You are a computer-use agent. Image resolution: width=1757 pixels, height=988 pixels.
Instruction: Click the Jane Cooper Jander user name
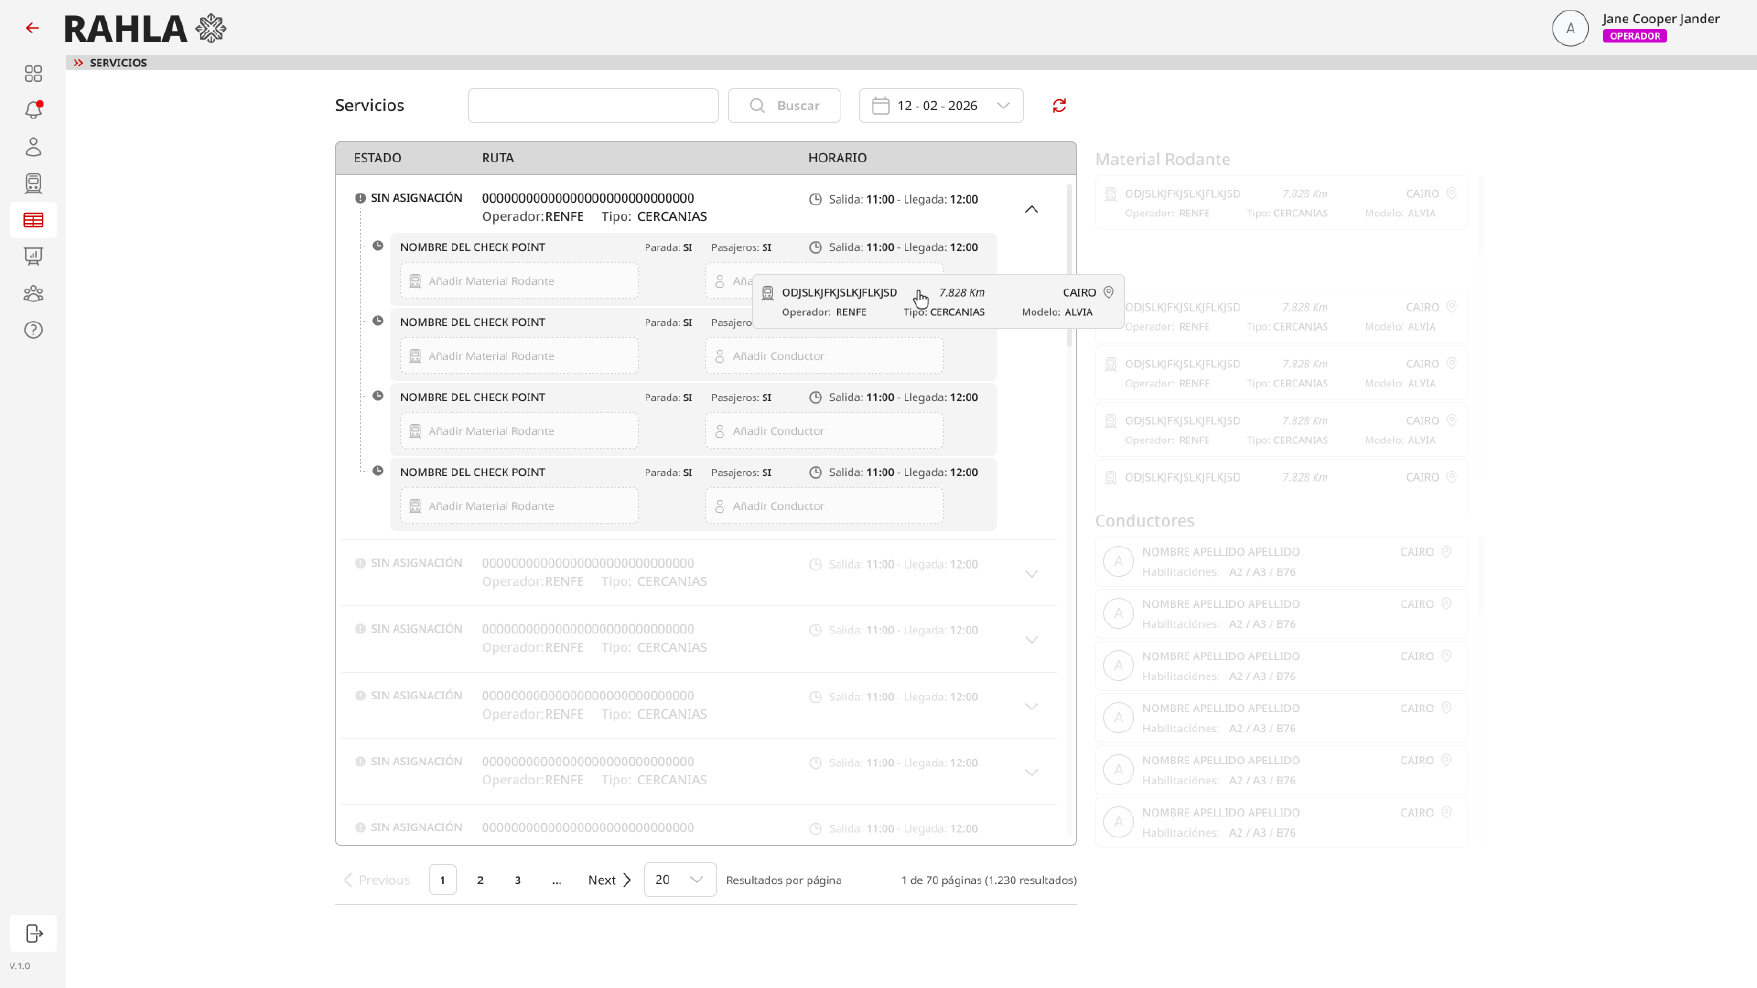point(1661,18)
